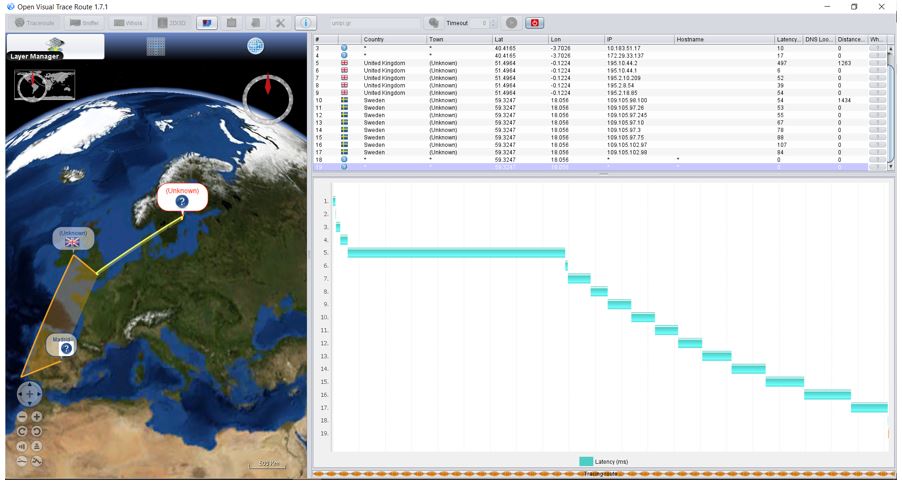Click the Sweden flag in row 12
This screenshot has height=485, width=902.
pos(344,115)
